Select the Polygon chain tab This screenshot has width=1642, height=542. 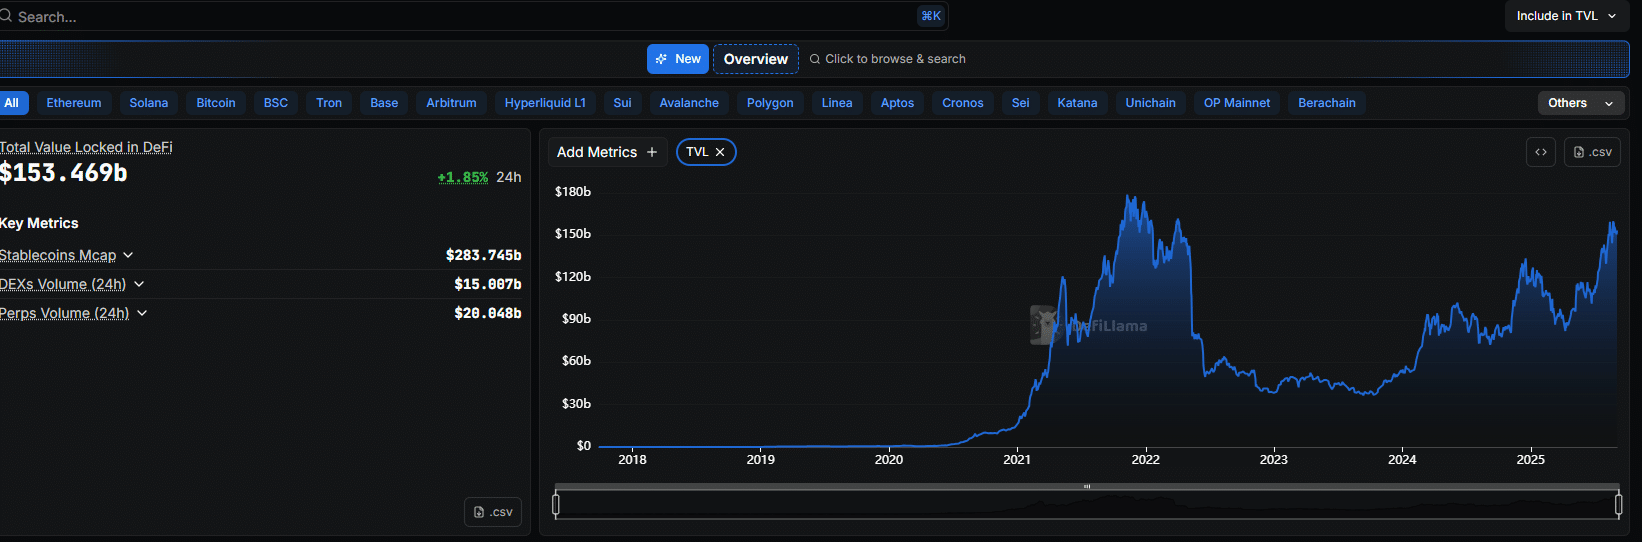pyautogui.click(x=770, y=103)
